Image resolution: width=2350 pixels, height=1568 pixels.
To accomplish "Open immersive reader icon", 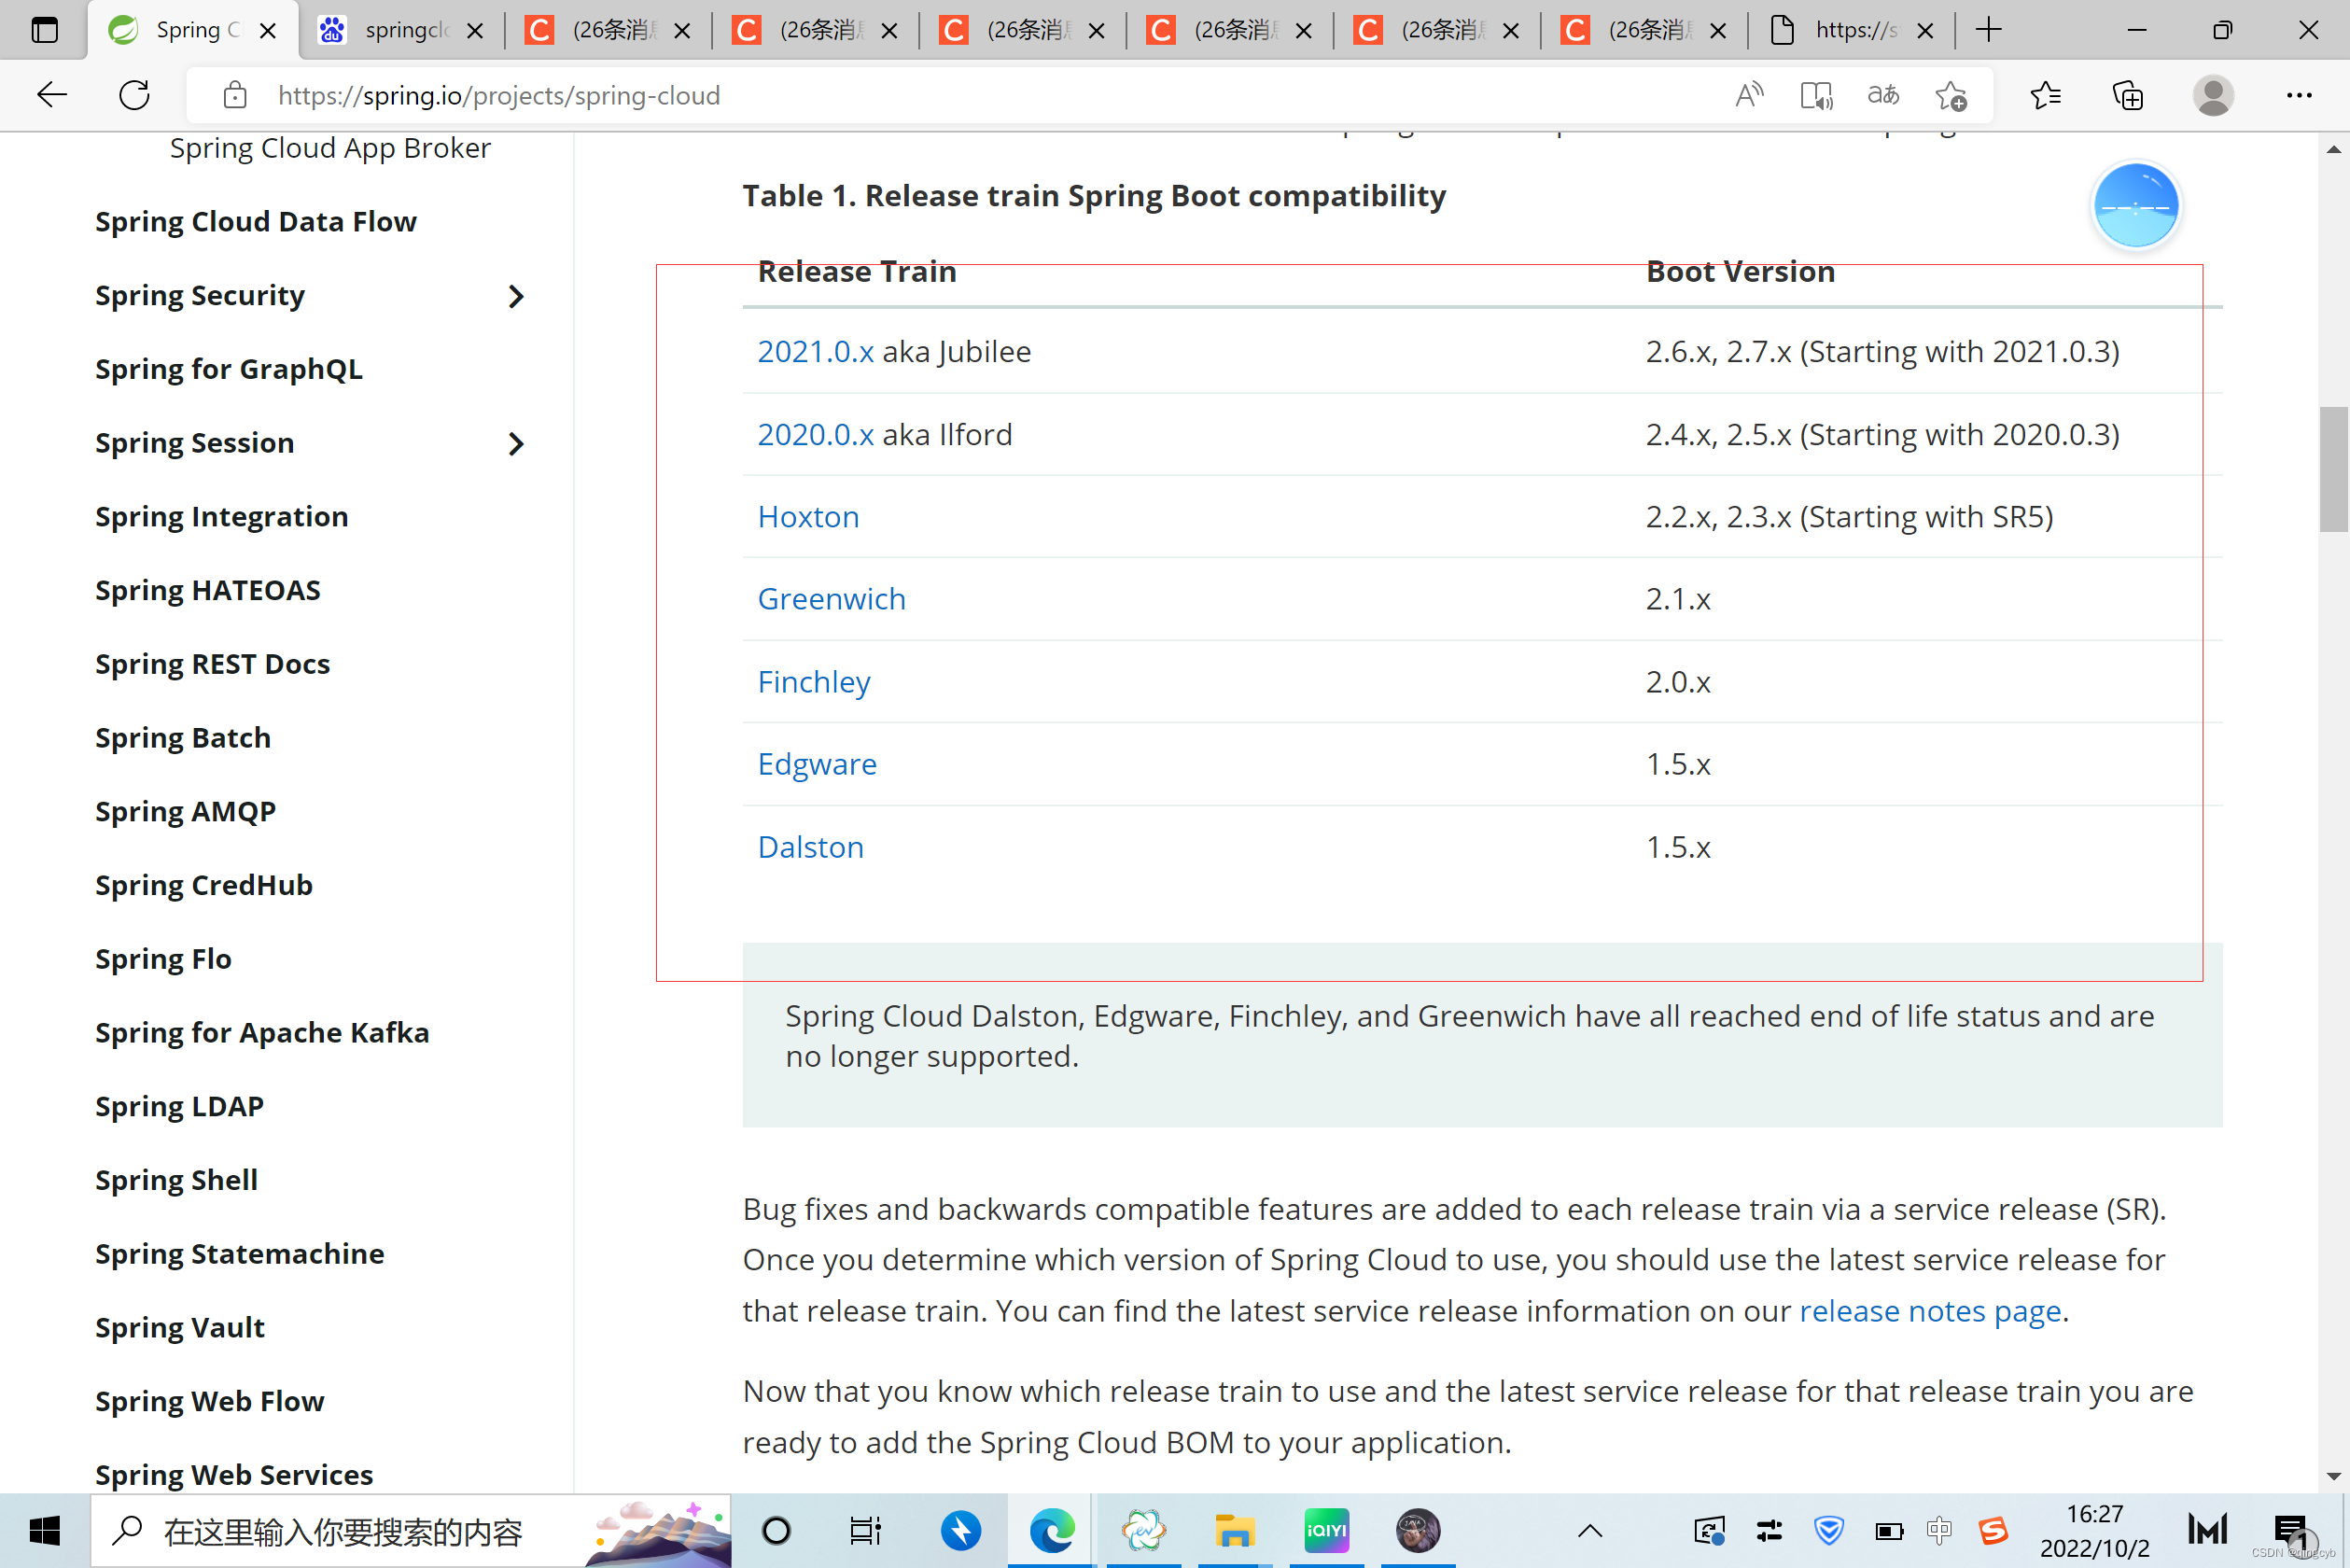I will click(x=1815, y=95).
